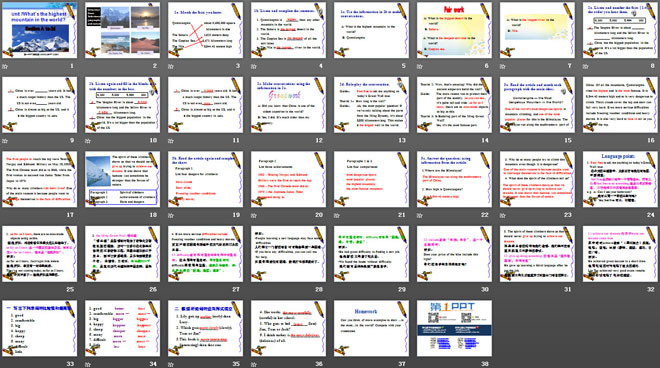Select slide 23 thumbnail
Image resolution: width=660 pixels, height=368 pixels.
point(537,179)
